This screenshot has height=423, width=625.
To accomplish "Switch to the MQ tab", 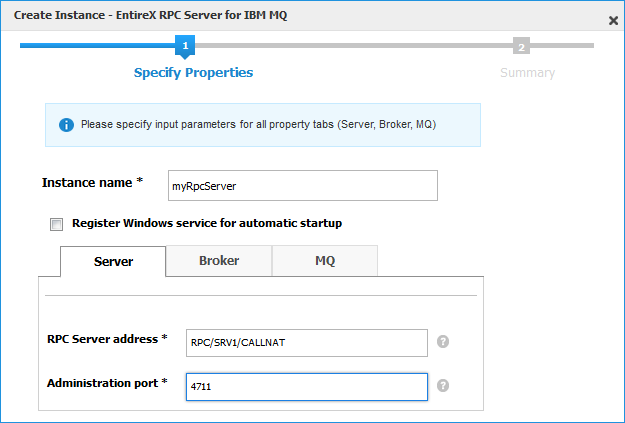I will (325, 261).
